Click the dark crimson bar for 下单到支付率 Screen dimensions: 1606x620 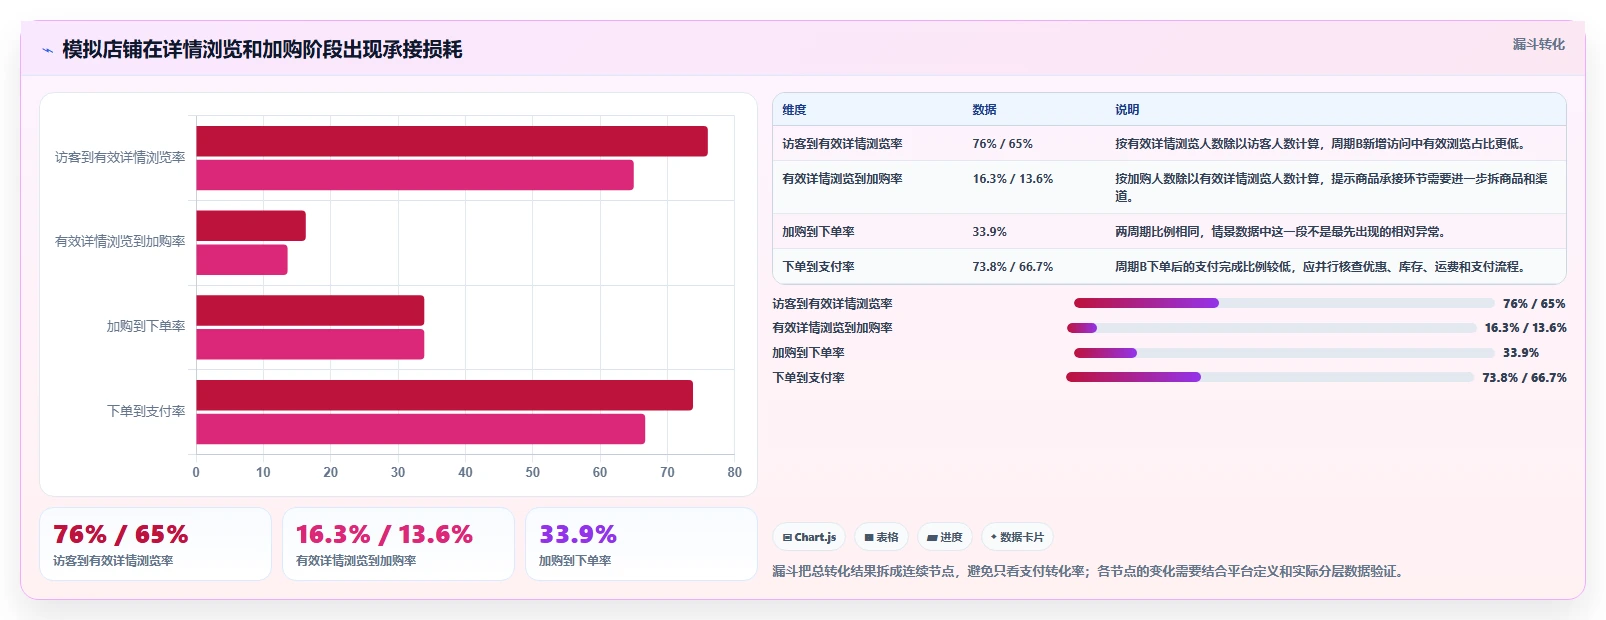pos(445,395)
